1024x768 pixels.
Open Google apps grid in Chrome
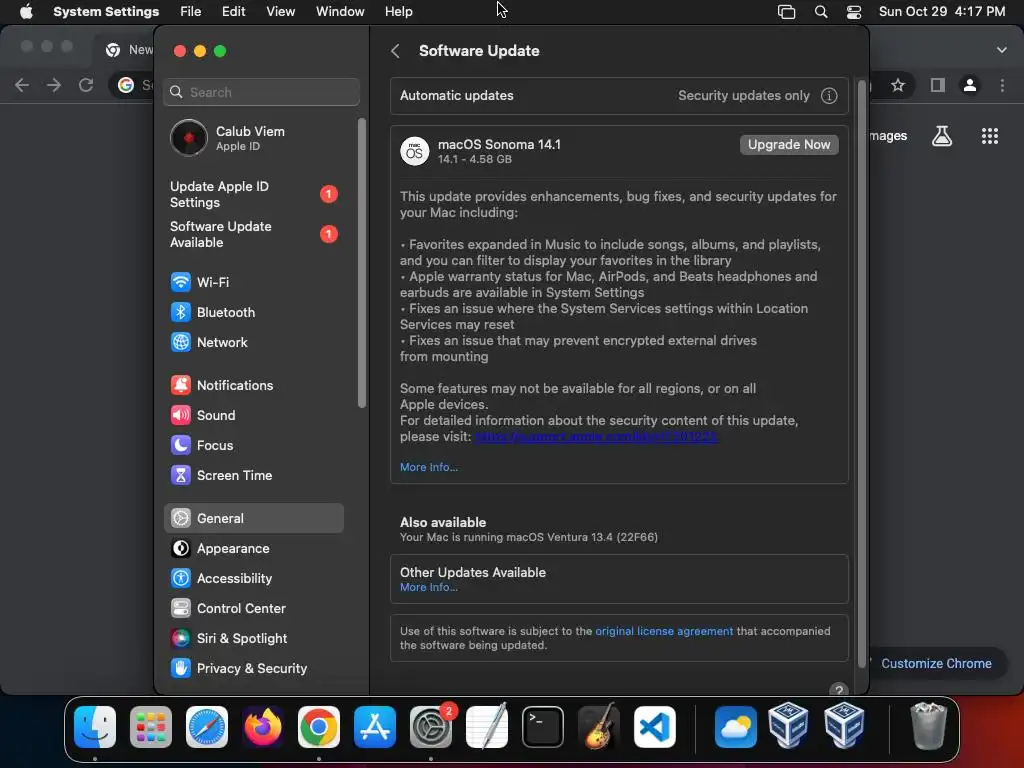989,136
